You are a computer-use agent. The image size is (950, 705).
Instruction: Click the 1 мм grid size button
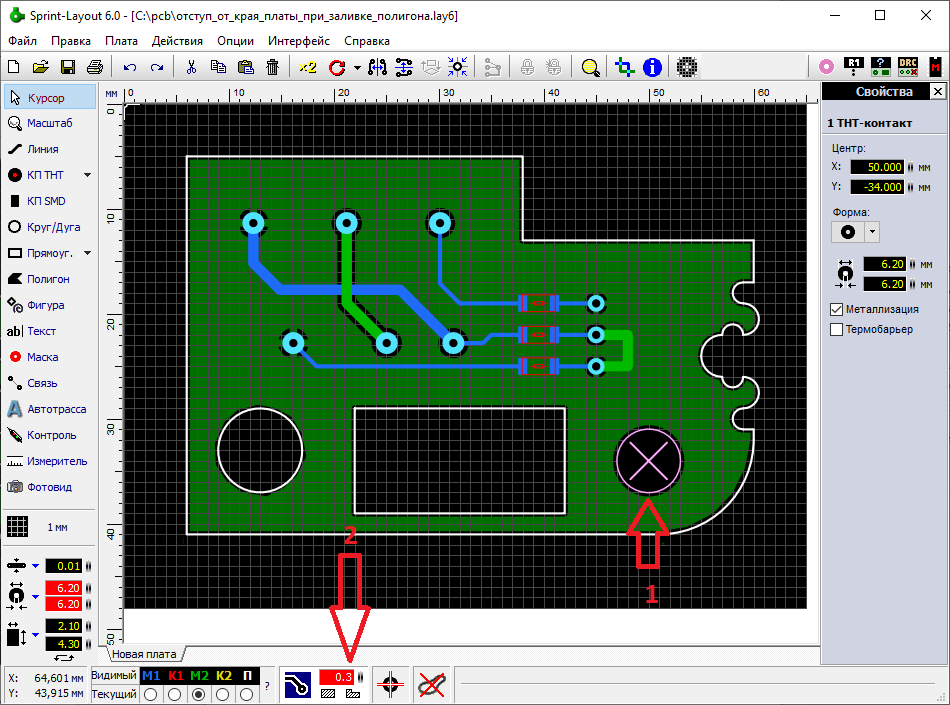point(48,526)
